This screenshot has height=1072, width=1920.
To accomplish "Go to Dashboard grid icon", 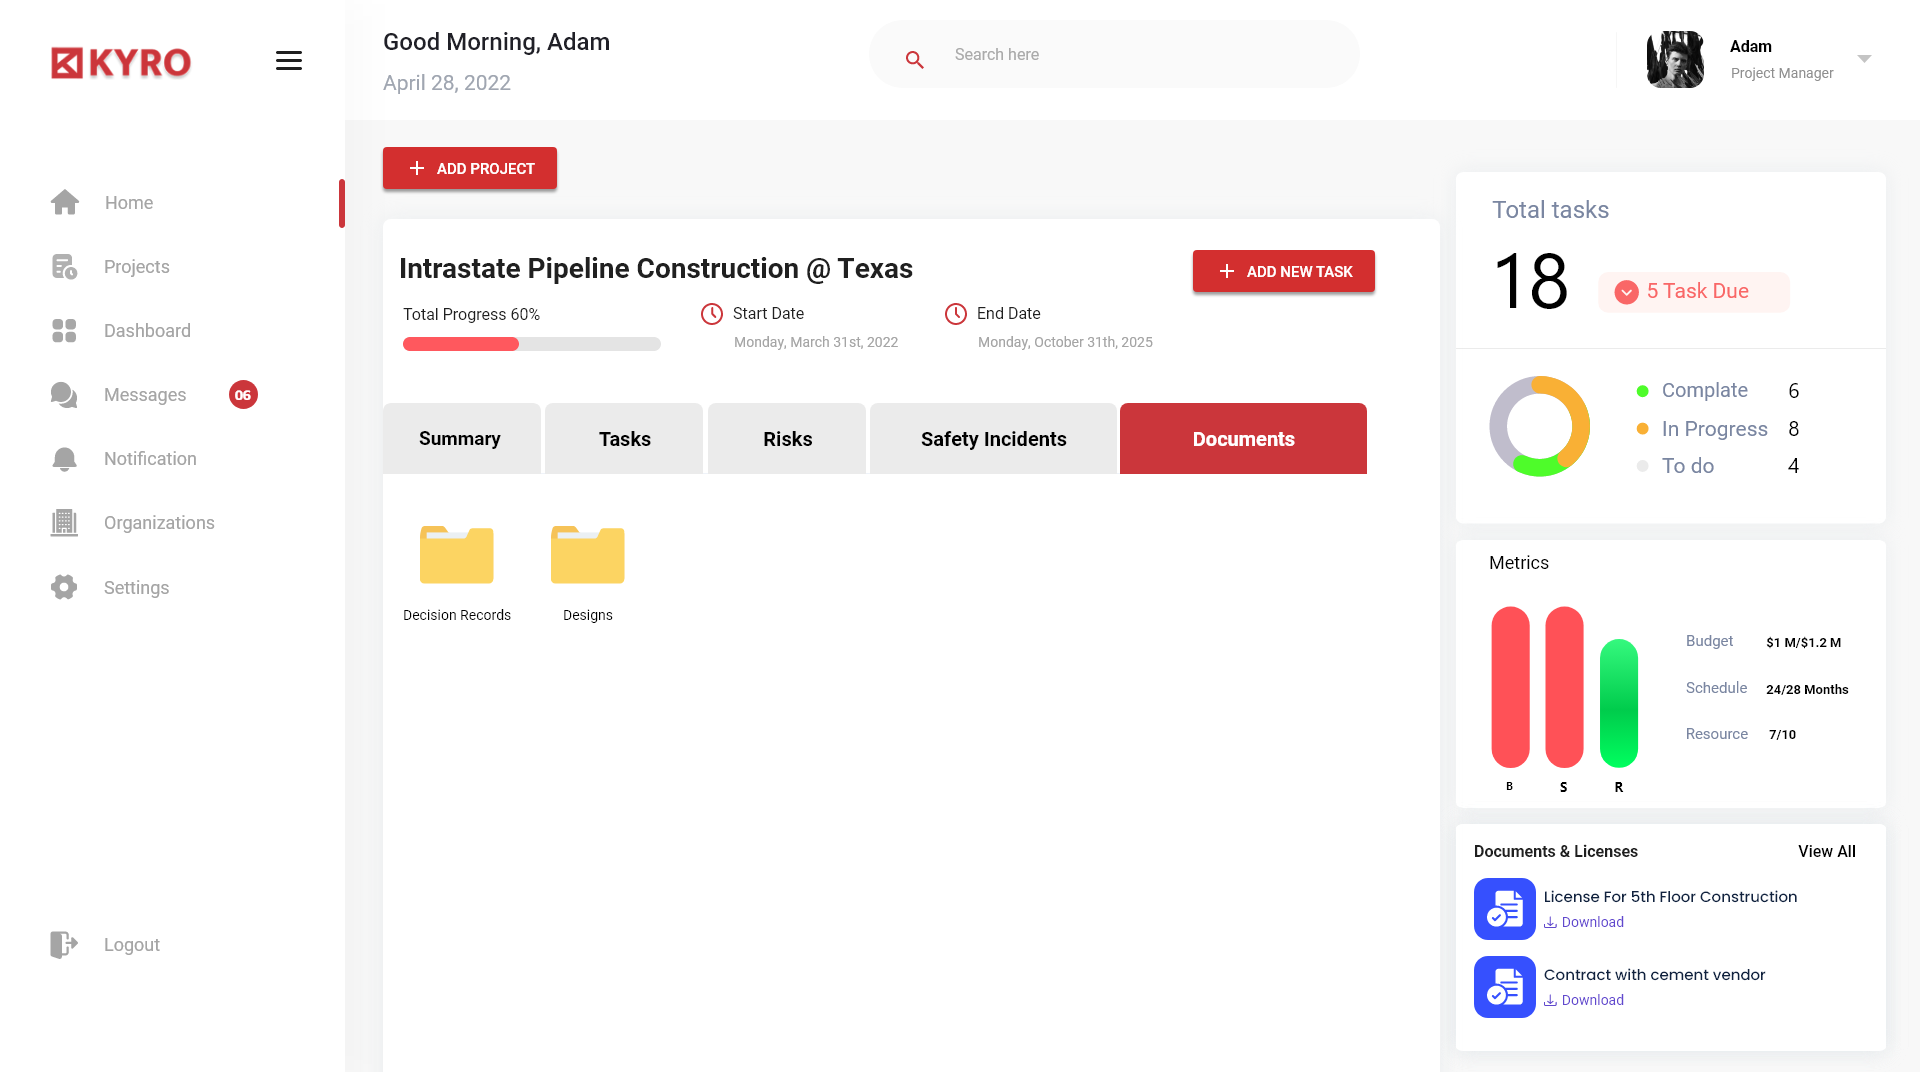I will pyautogui.click(x=64, y=331).
